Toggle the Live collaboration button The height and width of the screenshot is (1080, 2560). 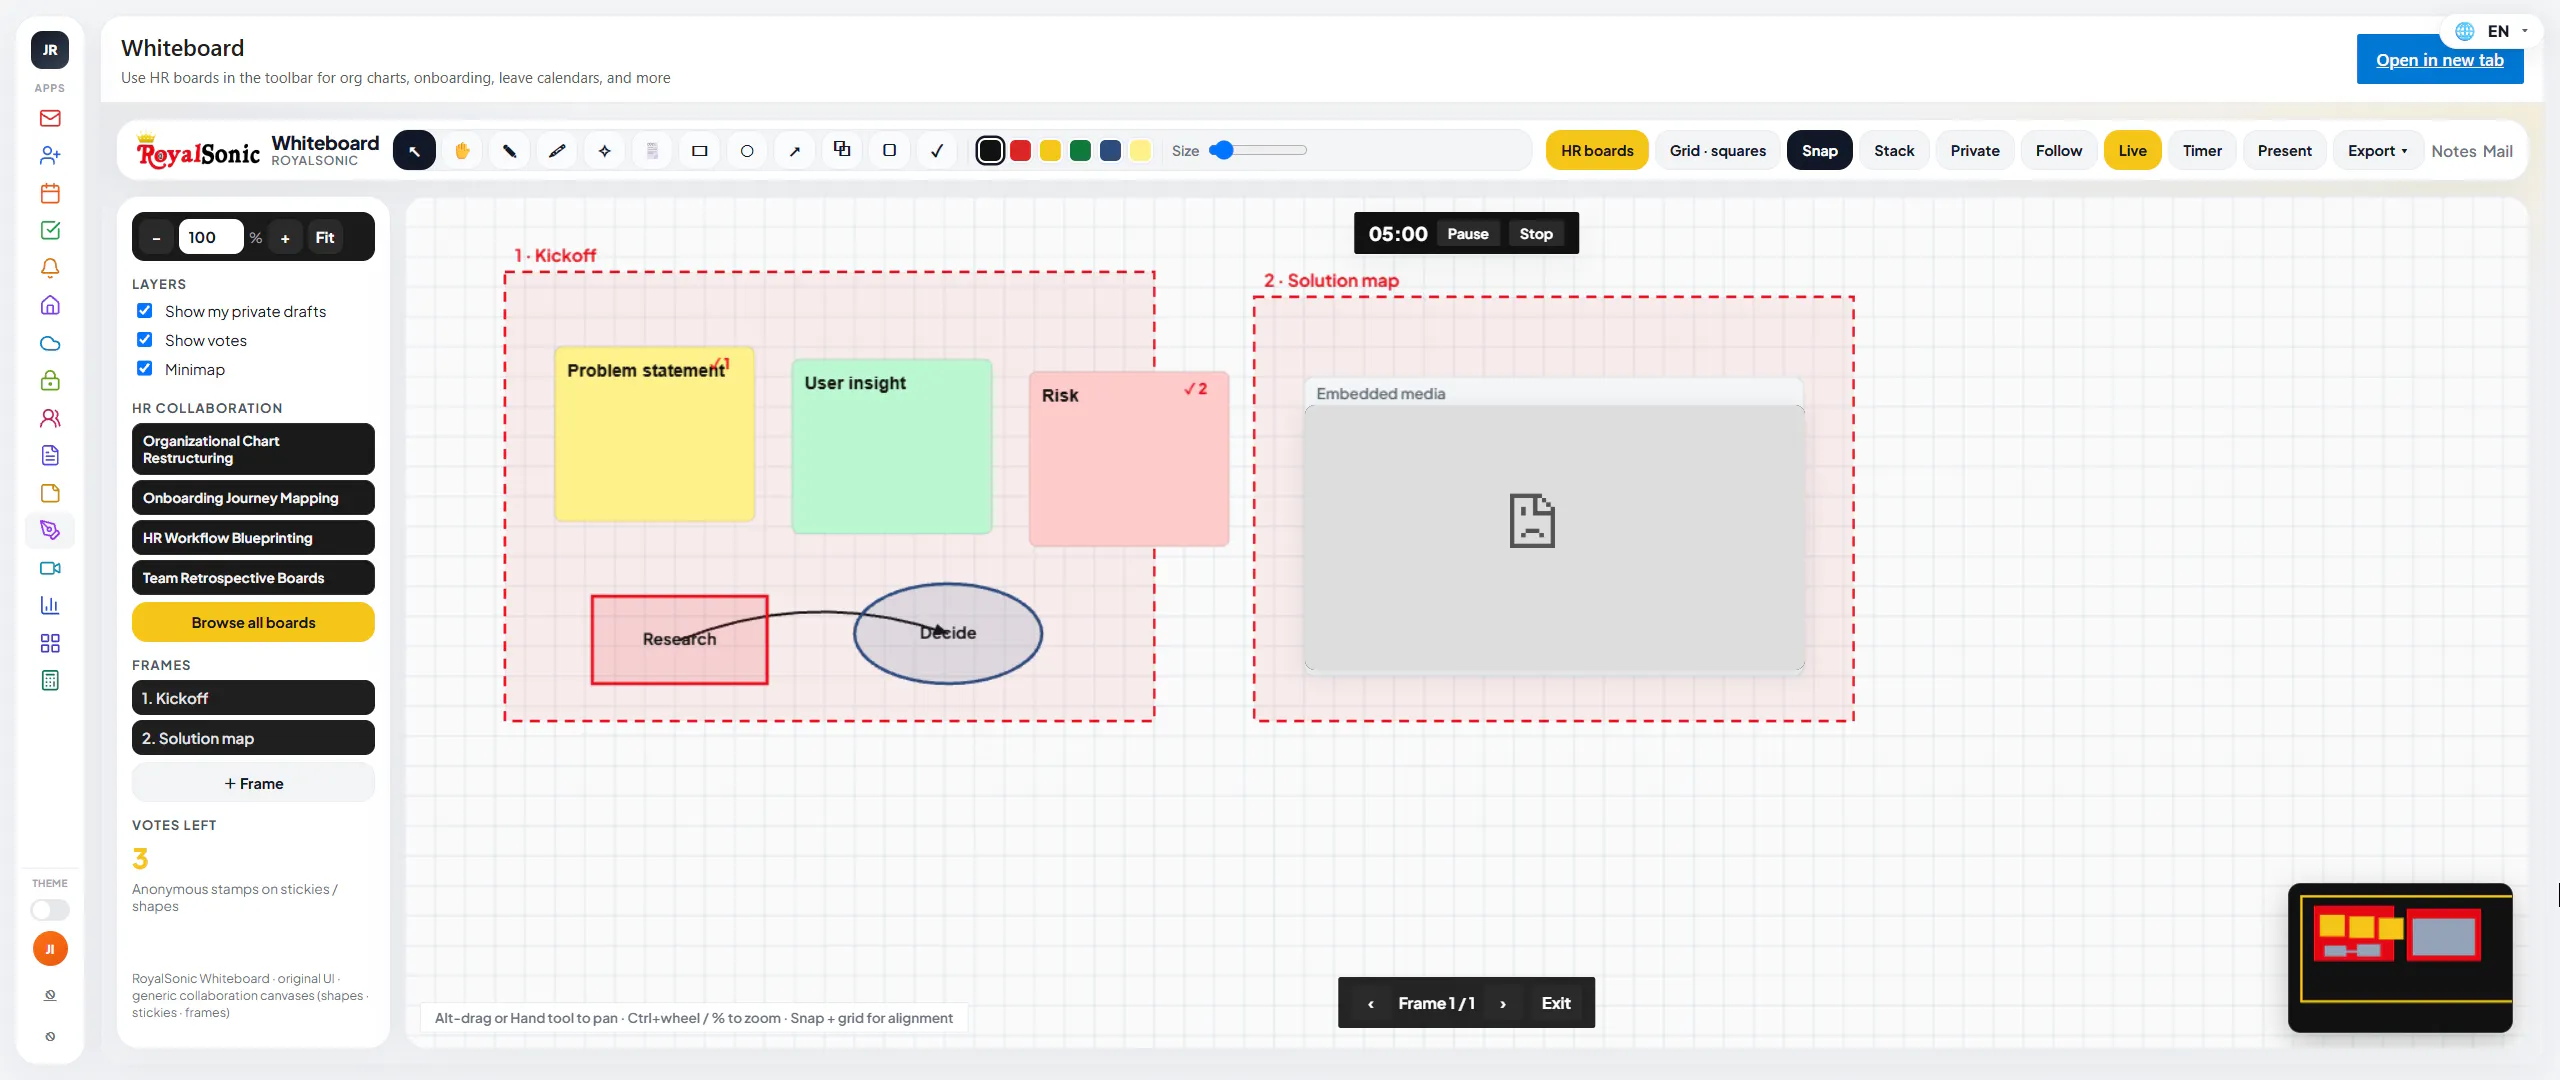pos(2132,151)
